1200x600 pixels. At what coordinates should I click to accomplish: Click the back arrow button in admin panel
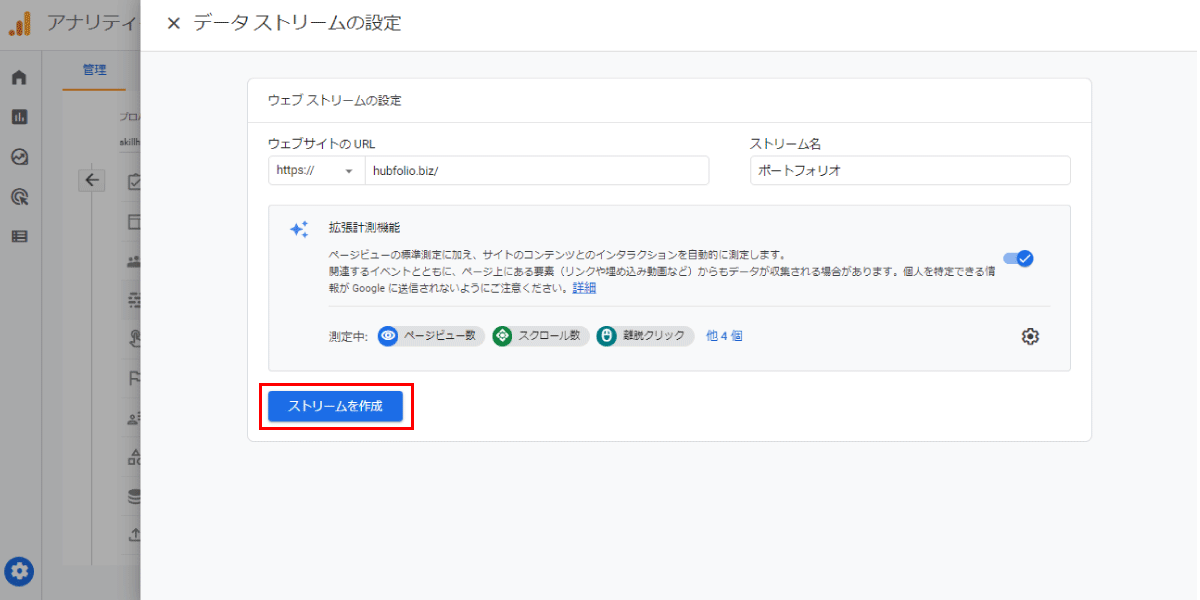click(x=92, y=180)
